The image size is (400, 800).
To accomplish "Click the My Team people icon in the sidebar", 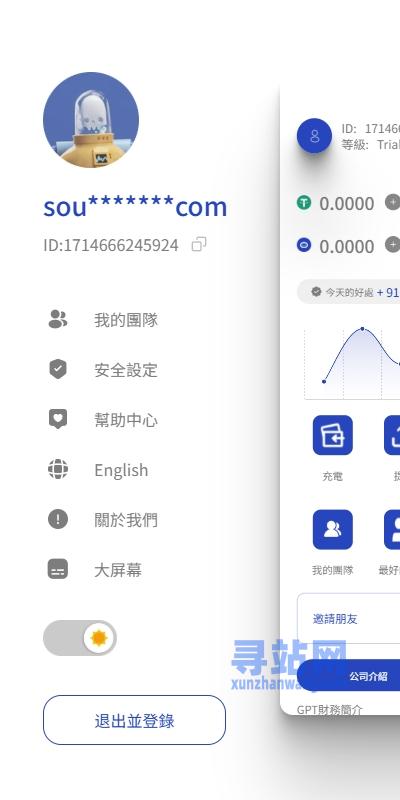I will [x=58, y=319].
